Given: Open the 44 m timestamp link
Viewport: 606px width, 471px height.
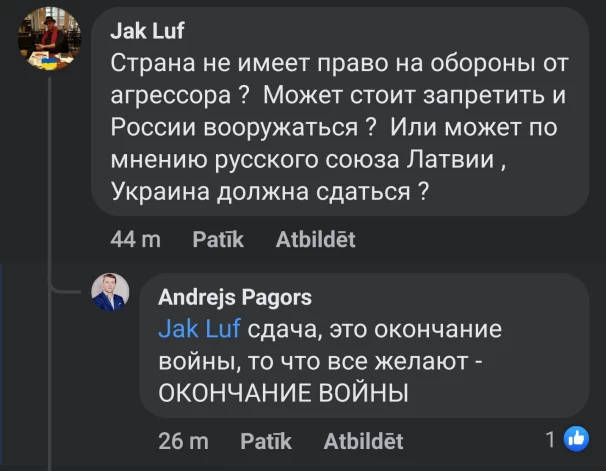Looking at the screenshot, I should tap(135, 239).
